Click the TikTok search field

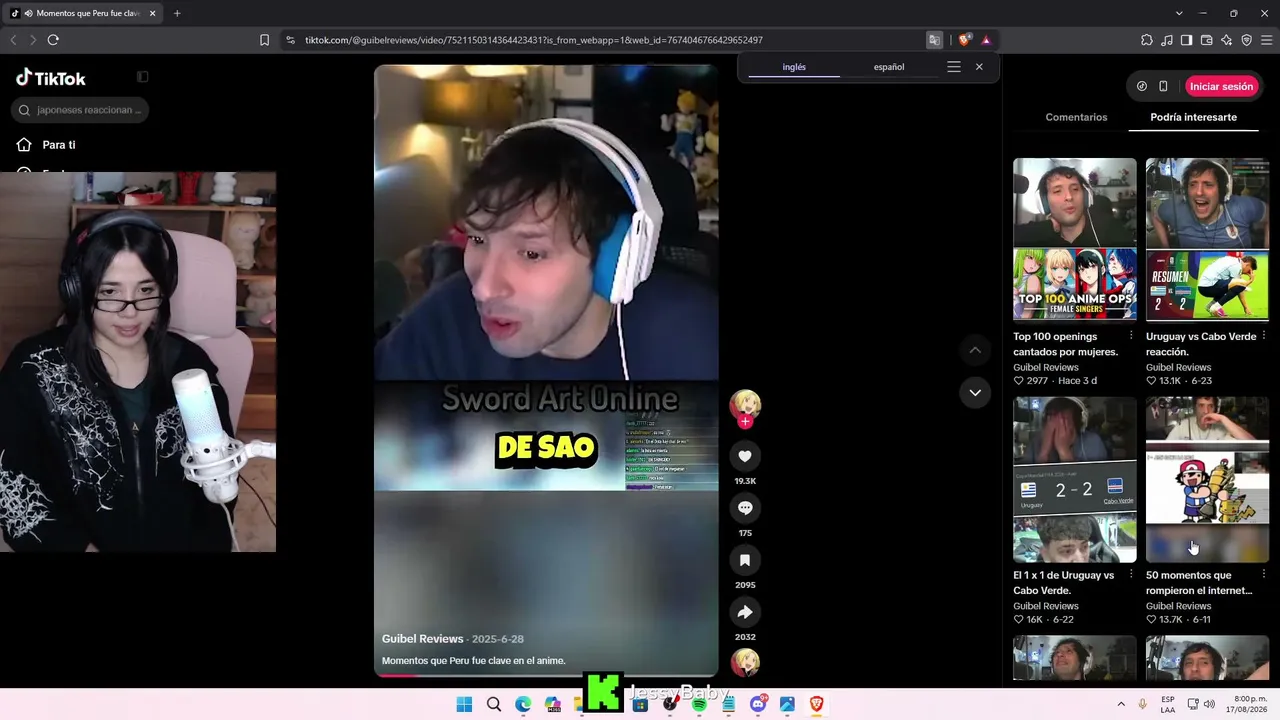pyautogui.click(x=80, y=110)
